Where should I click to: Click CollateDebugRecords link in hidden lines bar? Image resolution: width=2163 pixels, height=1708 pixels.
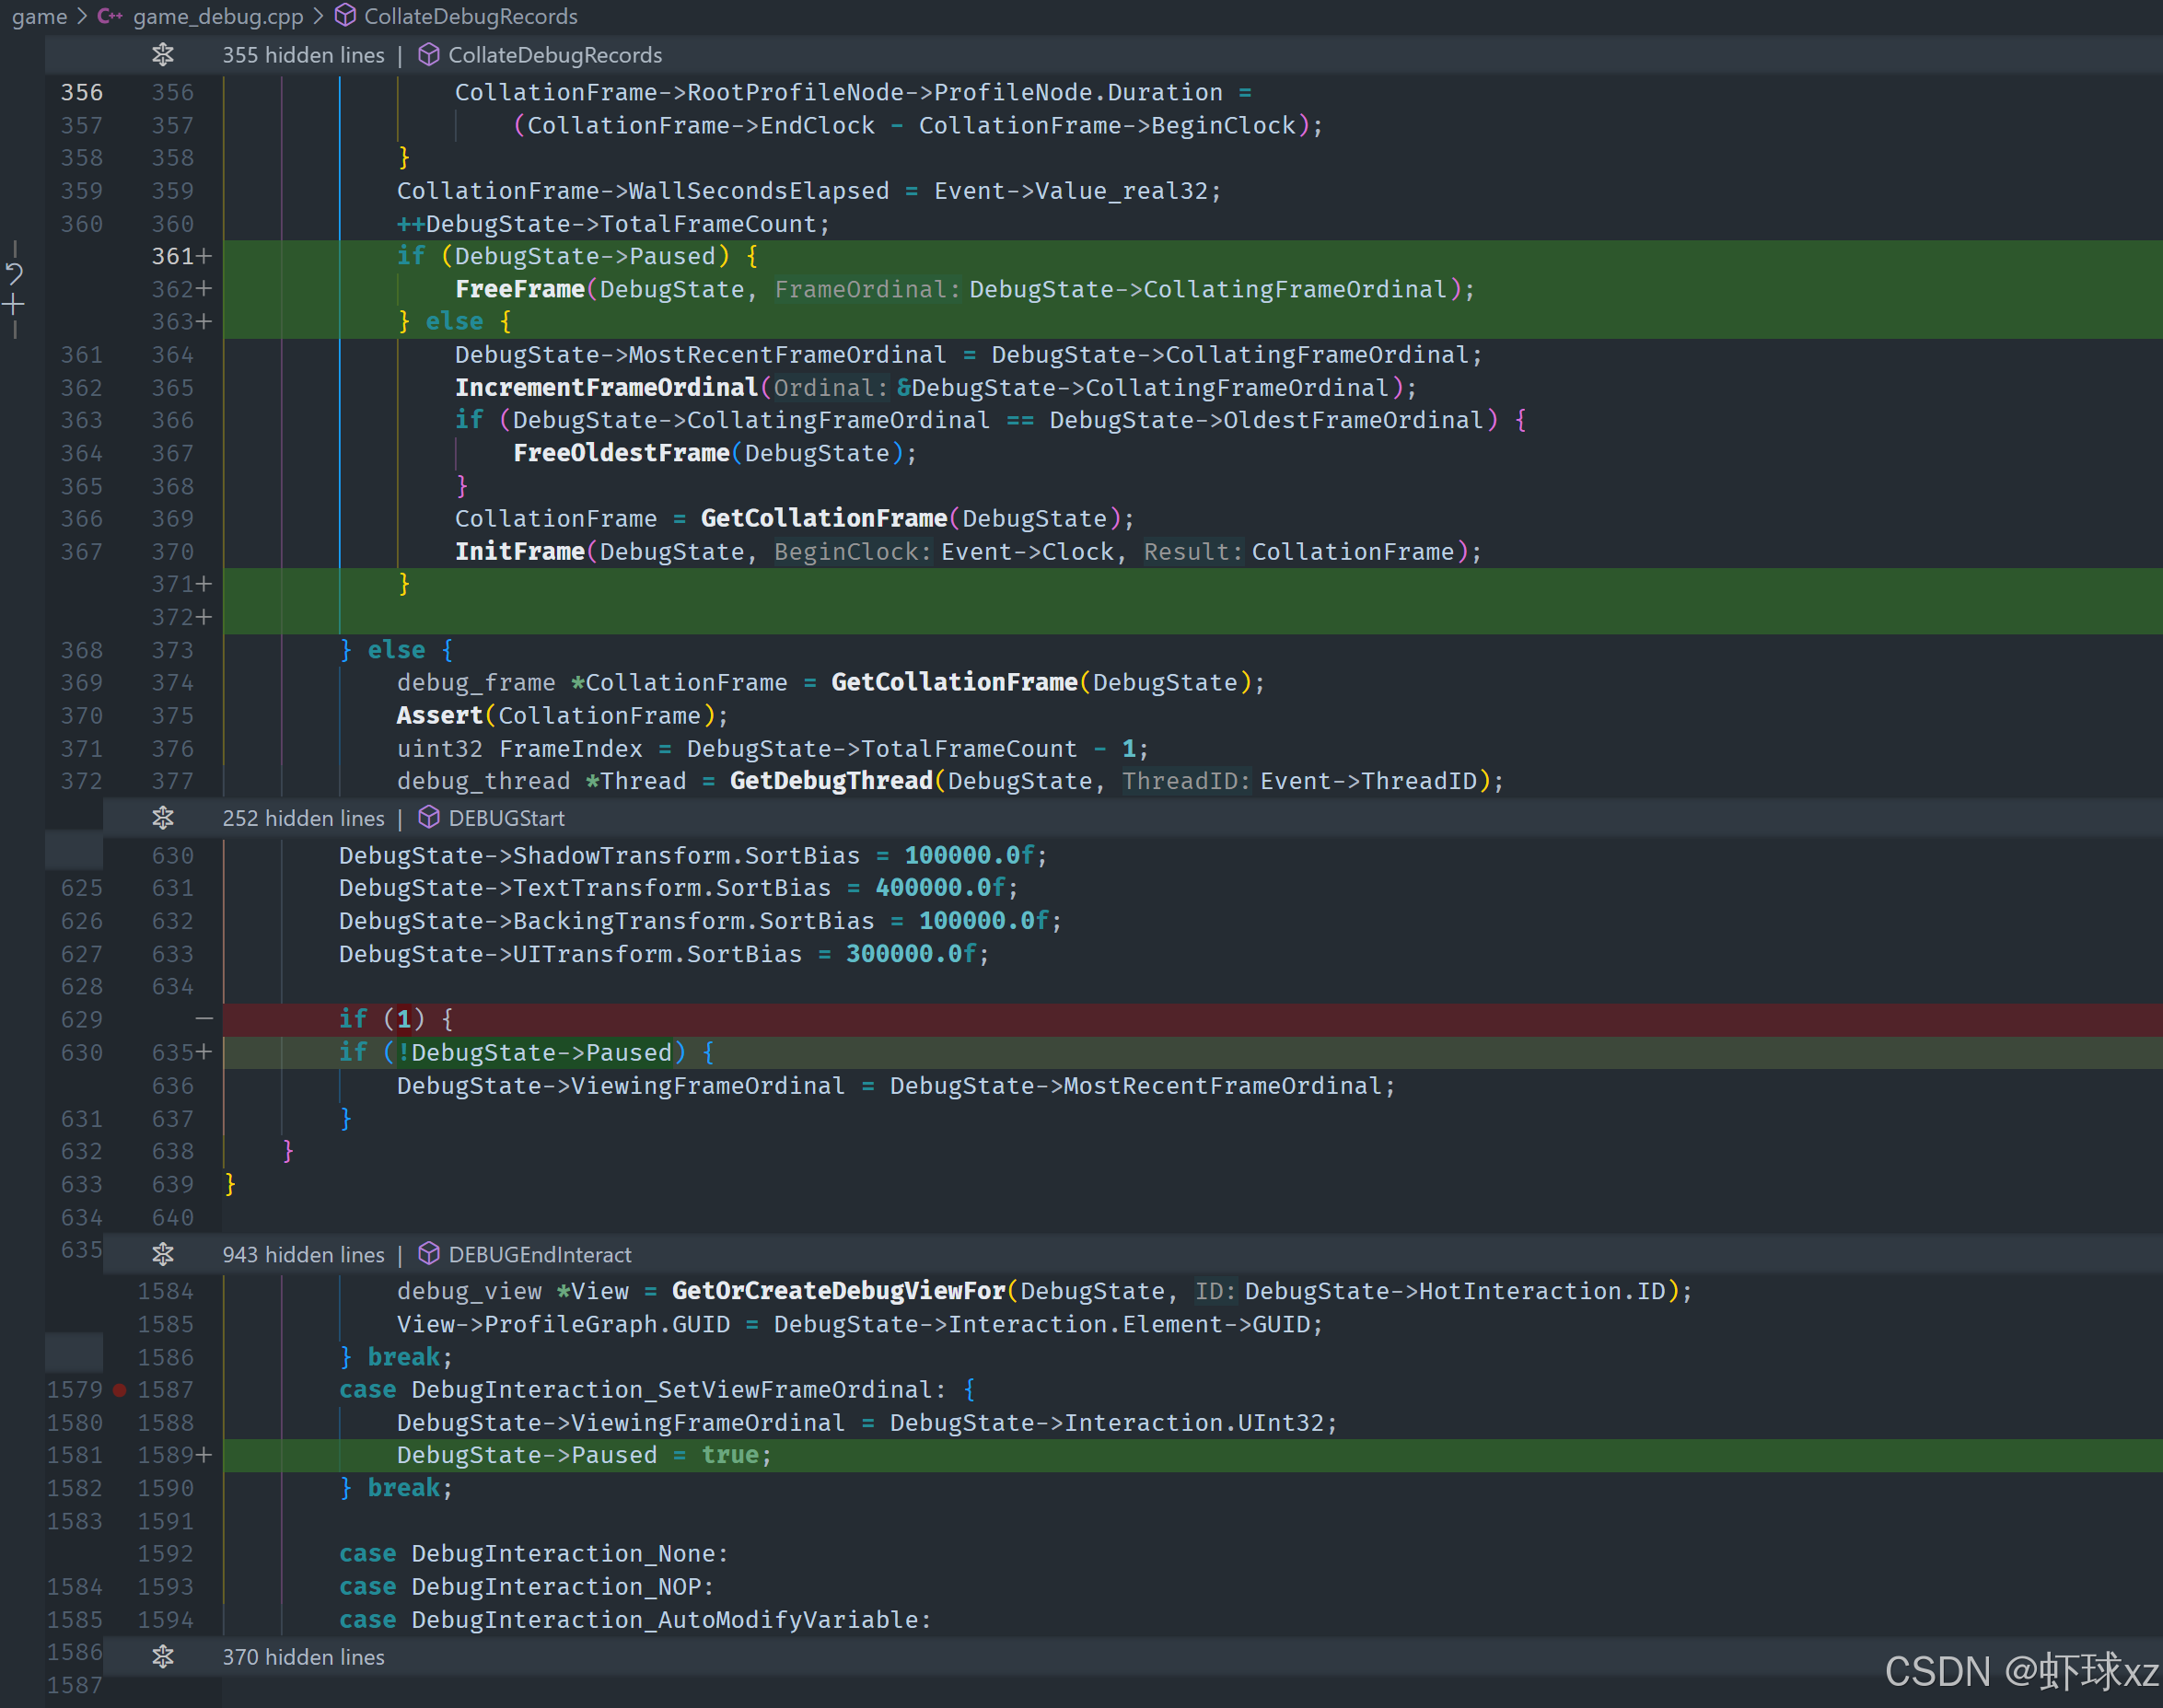[x=555, y=55]
